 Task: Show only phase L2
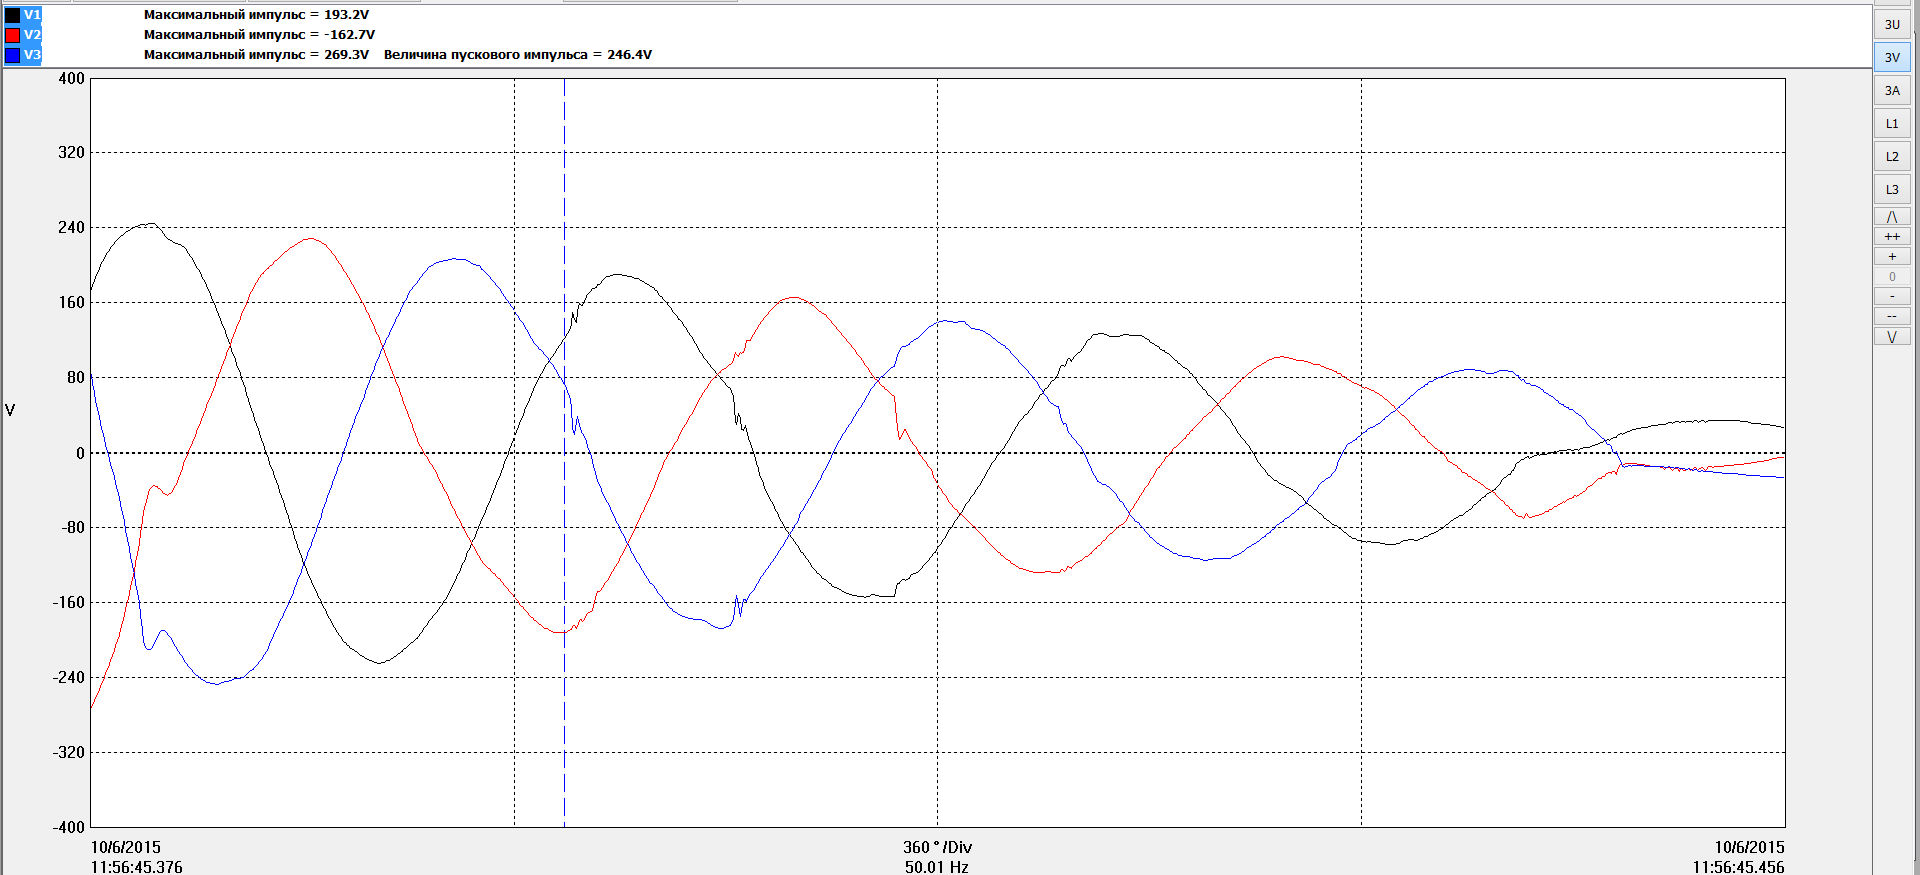click(x=1892, y=156)
